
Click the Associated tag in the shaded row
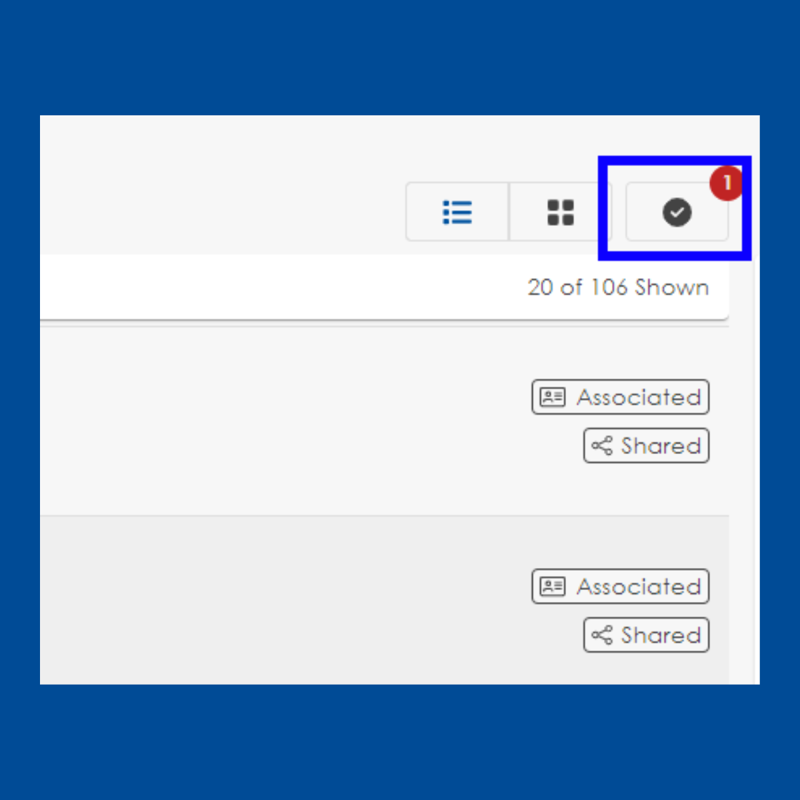(x=620, y=586)
